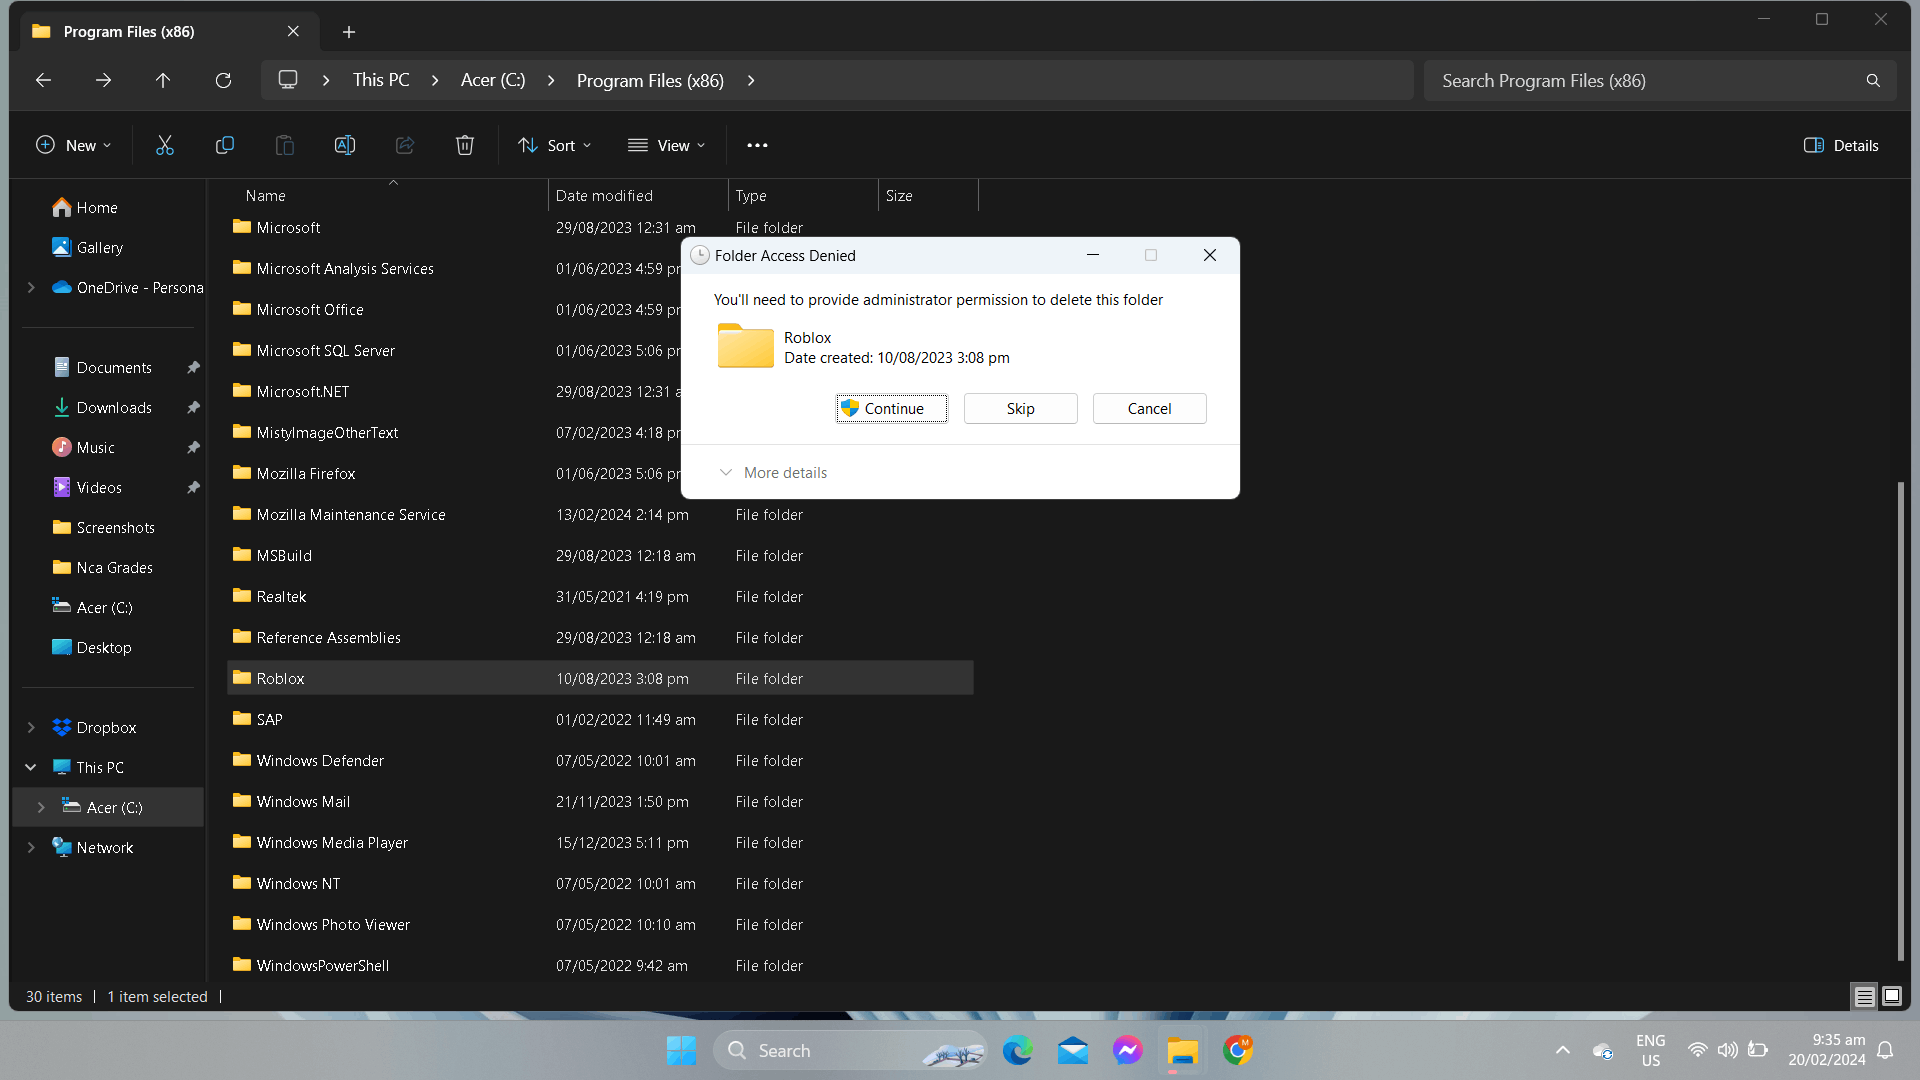Image resolution: width=1920 pixels, height=1080 pixels.
Task: Expand More details in the dialog
Action: point(774,472)
